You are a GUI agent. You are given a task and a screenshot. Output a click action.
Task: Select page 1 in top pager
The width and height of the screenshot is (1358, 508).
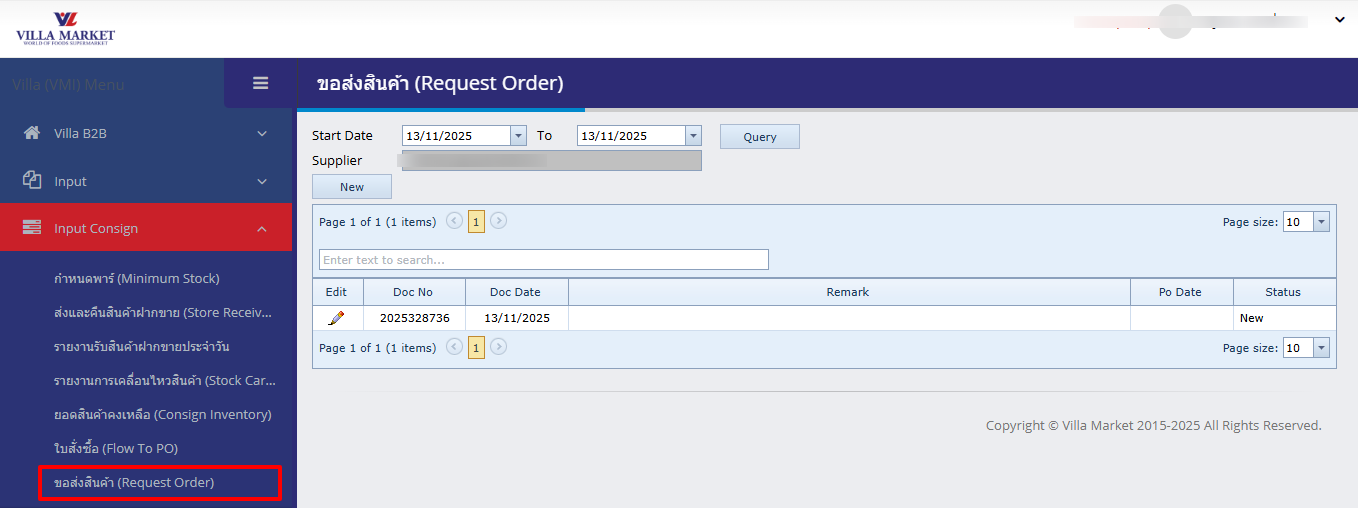477,221
